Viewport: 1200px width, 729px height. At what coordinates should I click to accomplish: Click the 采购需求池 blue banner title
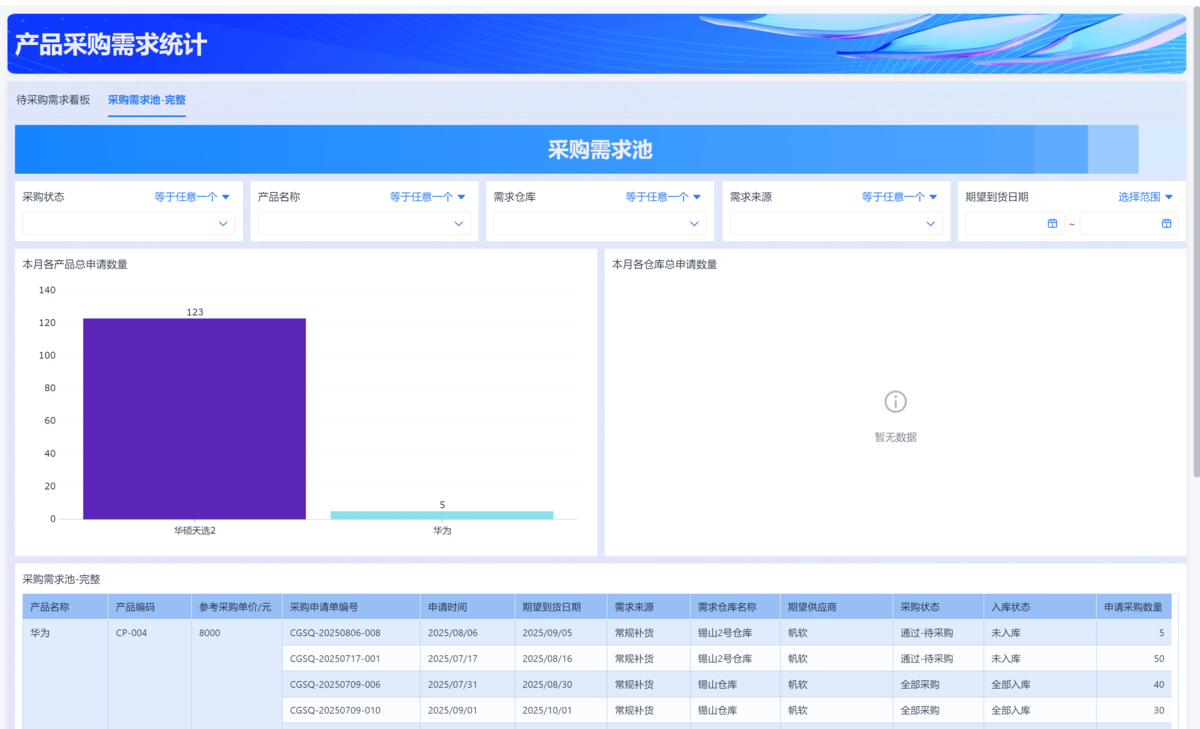(x=600, y=150)
